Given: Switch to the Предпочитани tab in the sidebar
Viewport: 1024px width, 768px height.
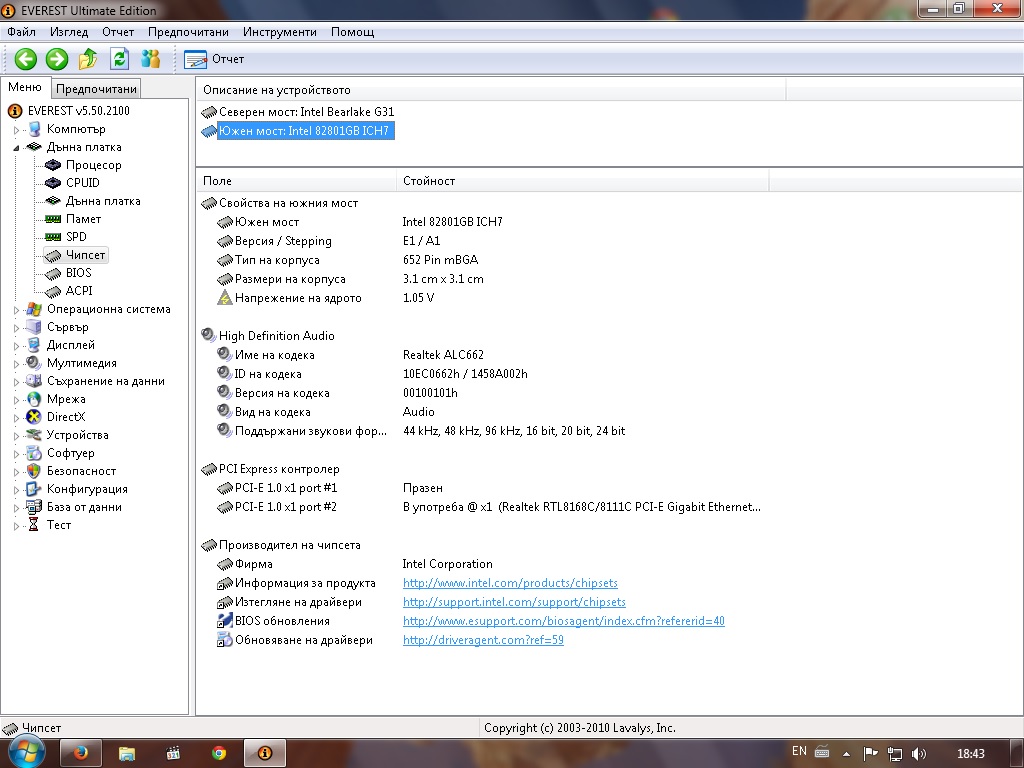Looking at the screenshot, I should pyautogui.click(x=96, y=89).
